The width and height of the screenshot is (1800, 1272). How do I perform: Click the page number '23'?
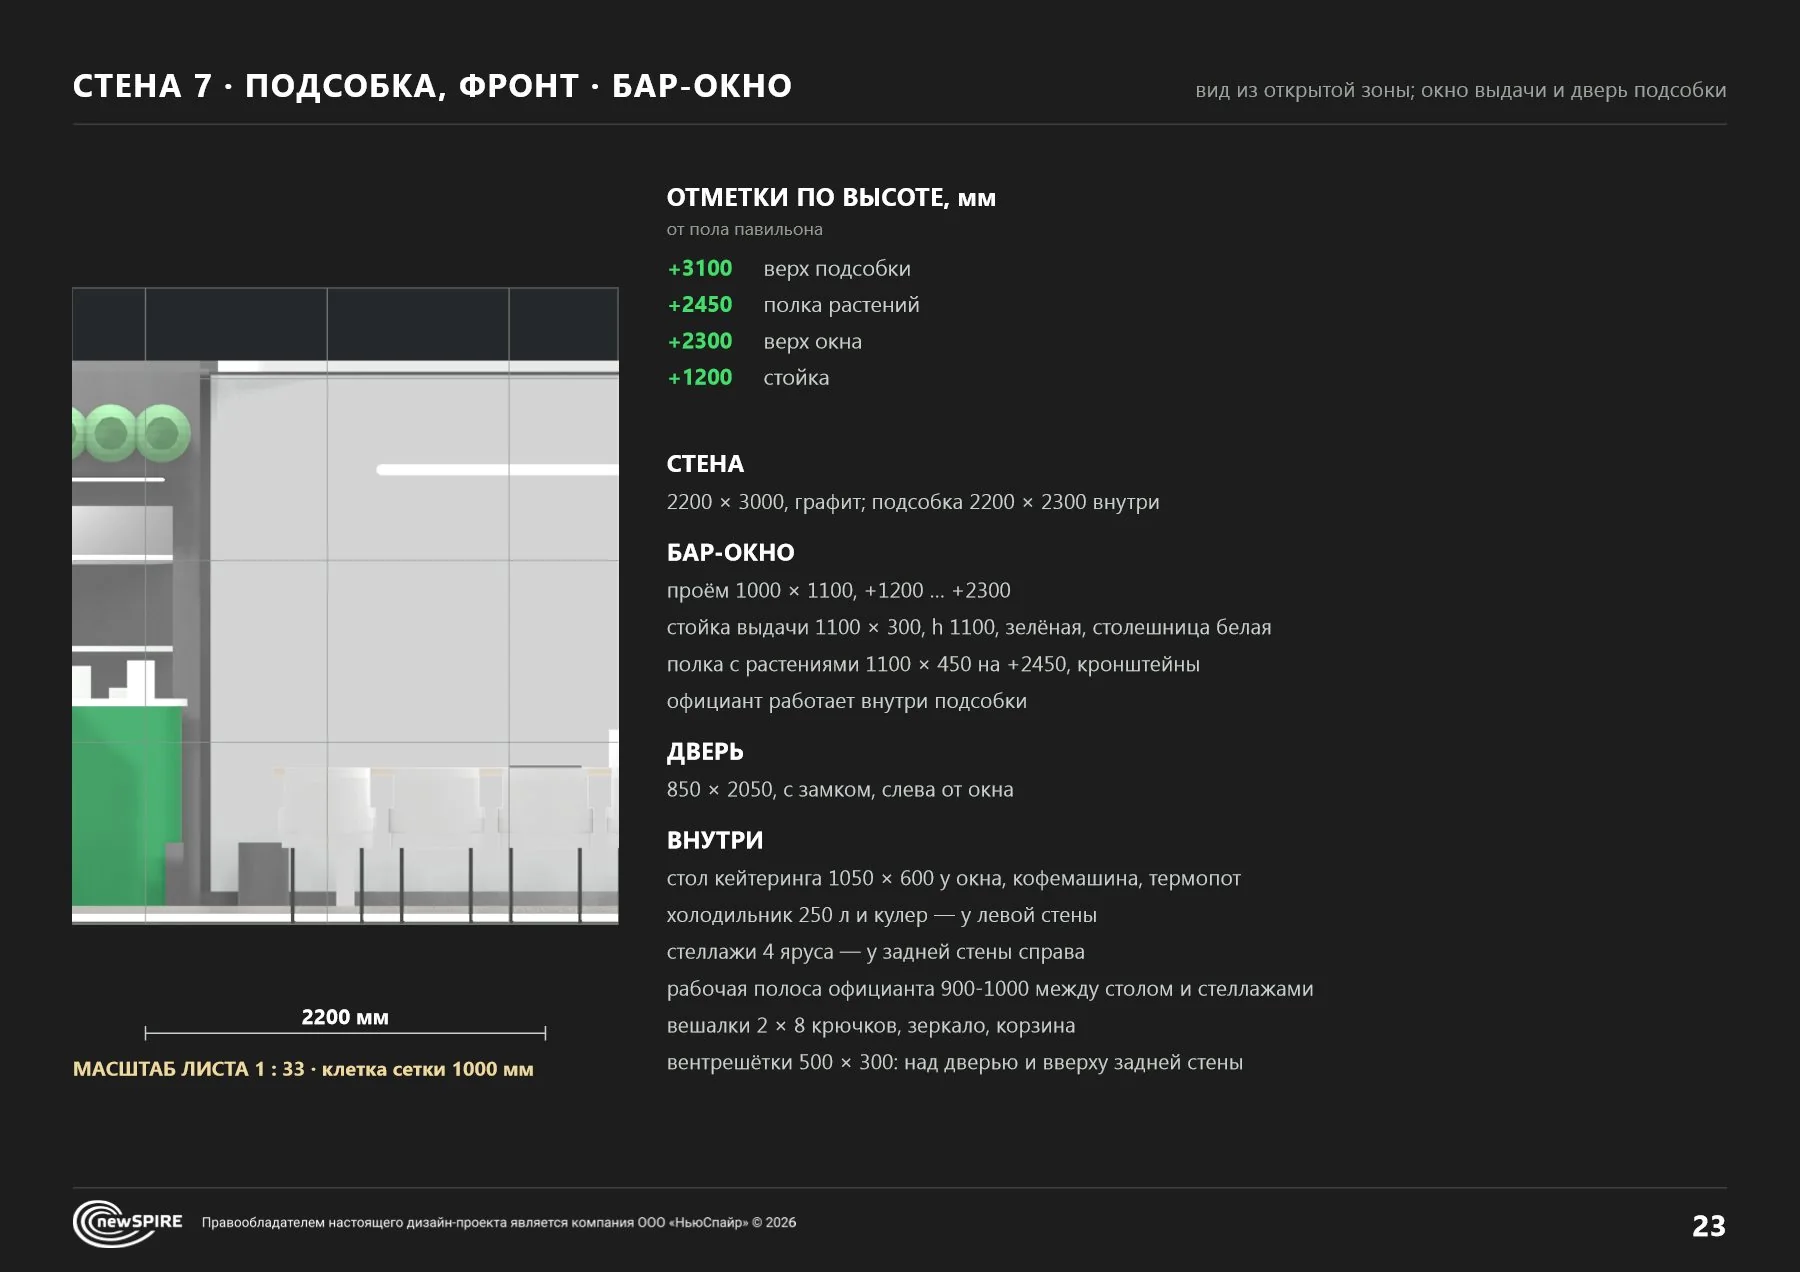pyautogui.click(x=1709, y=1226)
